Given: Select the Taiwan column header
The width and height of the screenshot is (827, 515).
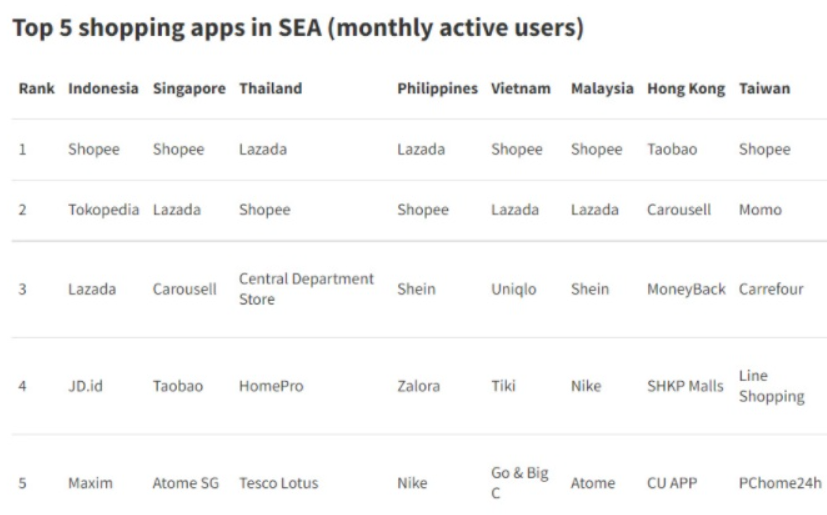Looking at the screenshot, I should click(x=764, y=88).
